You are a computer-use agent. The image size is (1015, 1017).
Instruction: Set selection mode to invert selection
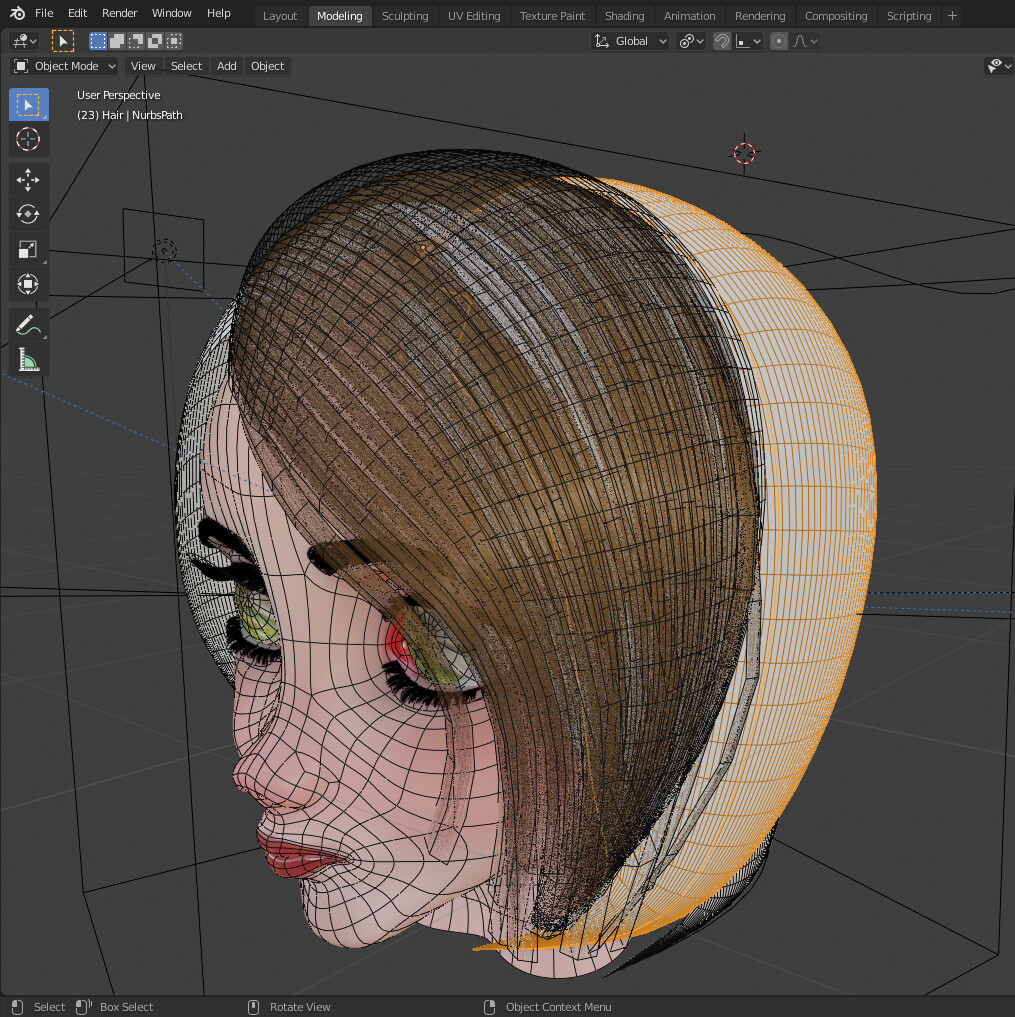pyautogui.click(x=154, y=42)
